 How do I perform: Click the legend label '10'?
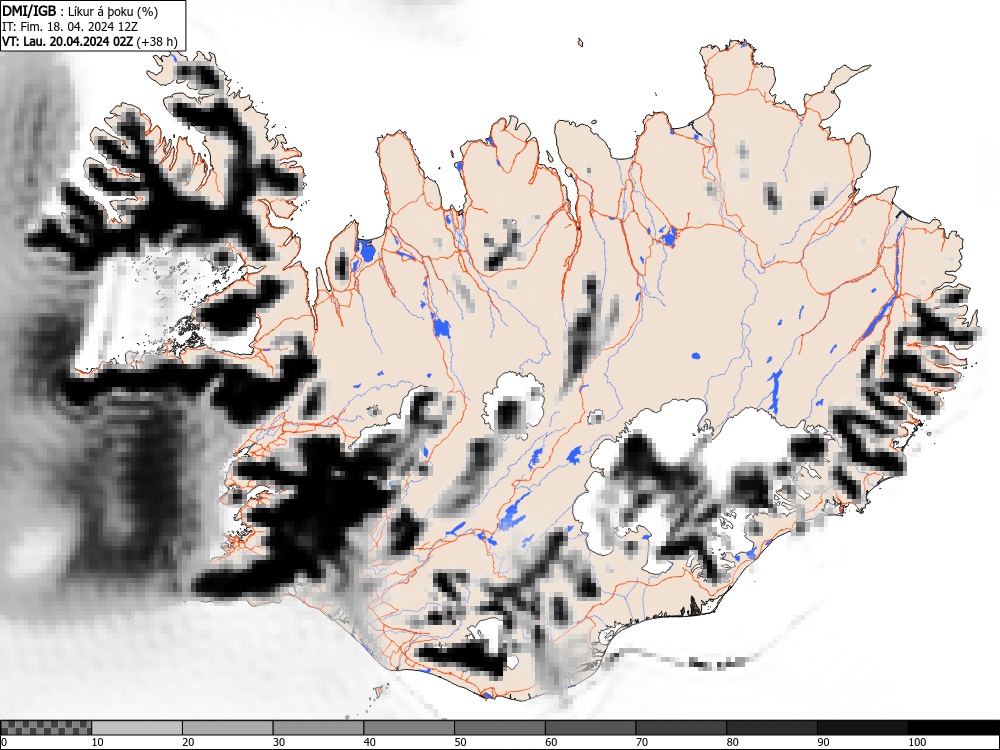tap(98, 742)
